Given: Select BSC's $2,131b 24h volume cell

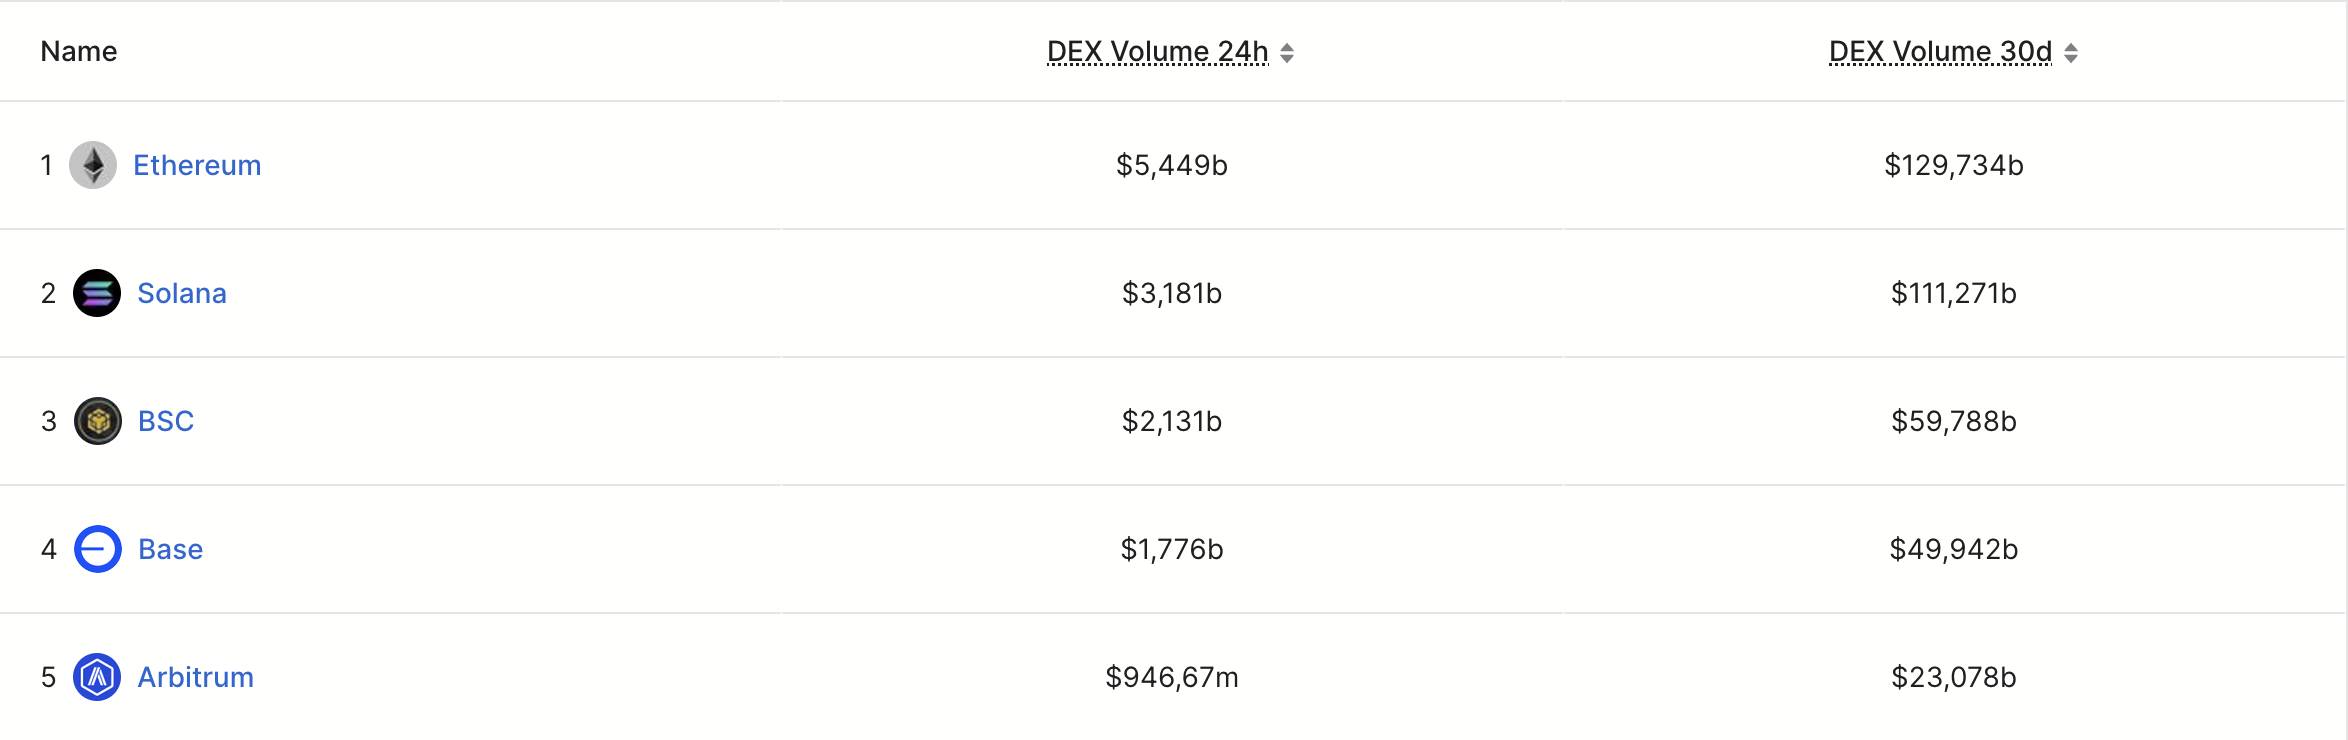Looking at the screenshot, I should pyautogui.click(x=1172, y=421).
